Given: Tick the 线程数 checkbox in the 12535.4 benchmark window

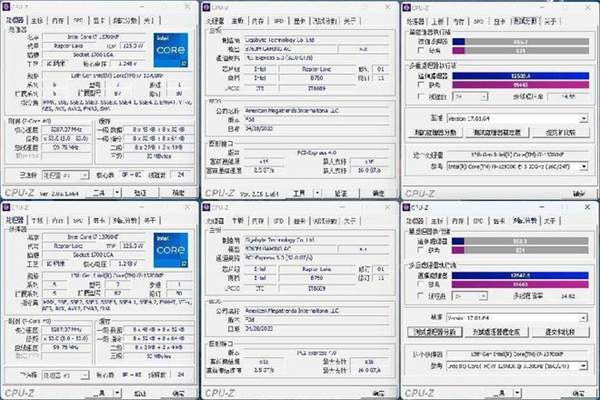Looking at the screenshot, I should [421, 96].
